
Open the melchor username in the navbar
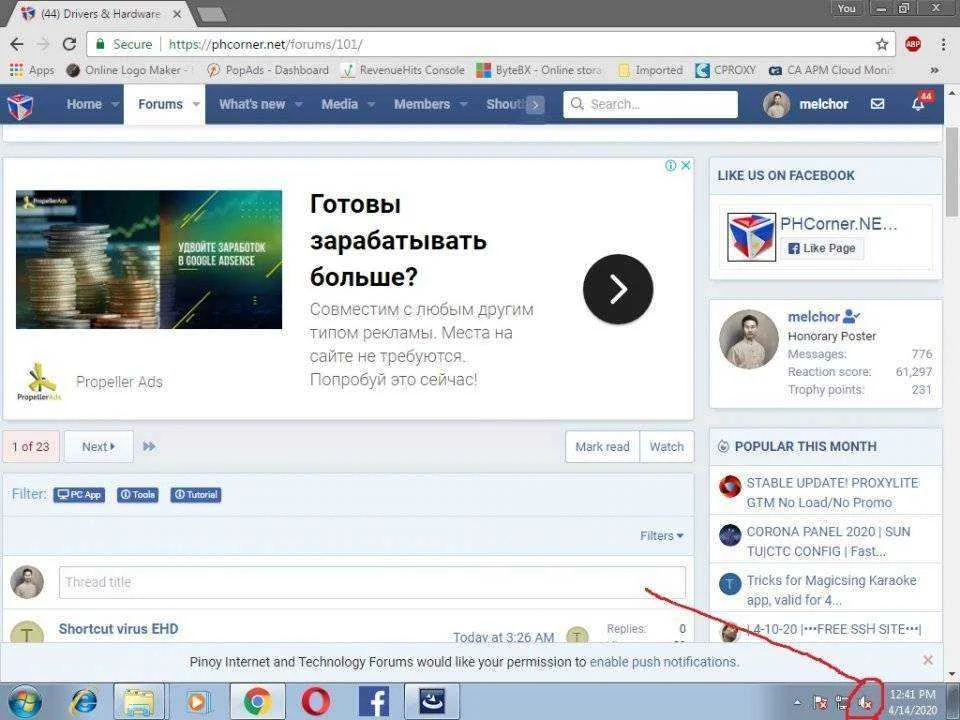[823, 104]
